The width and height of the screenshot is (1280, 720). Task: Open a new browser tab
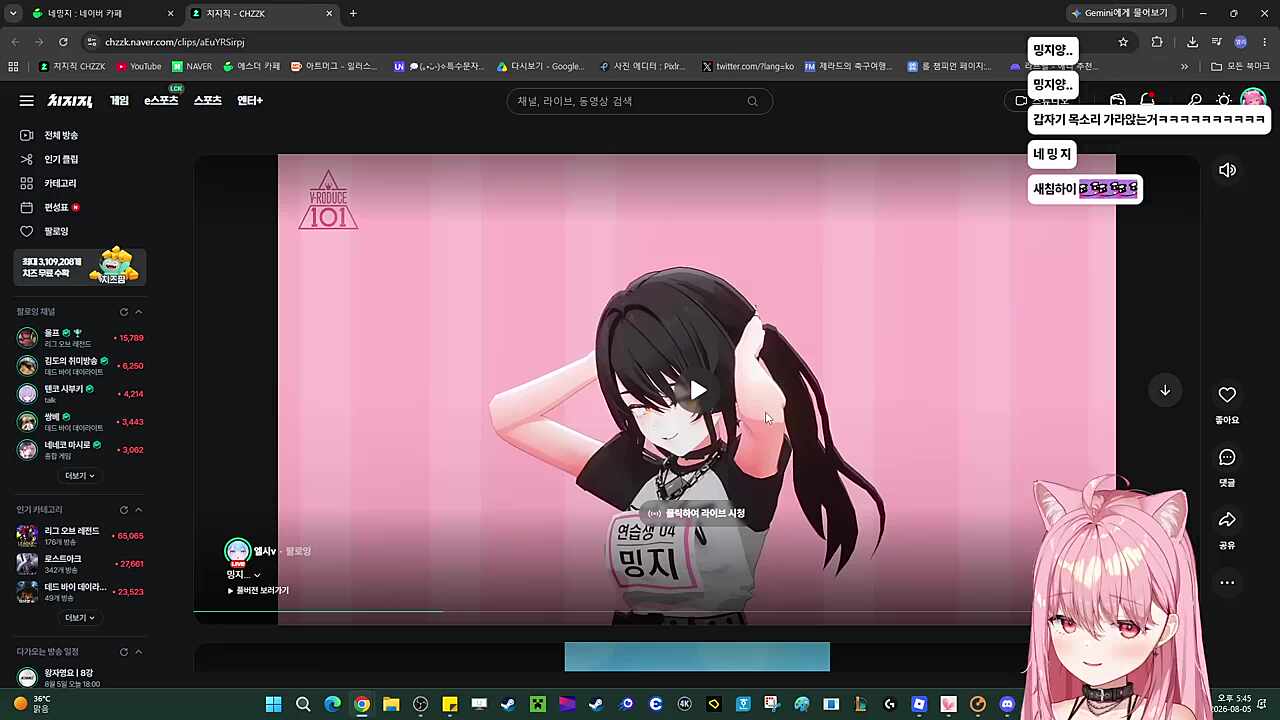click(353, 13)
